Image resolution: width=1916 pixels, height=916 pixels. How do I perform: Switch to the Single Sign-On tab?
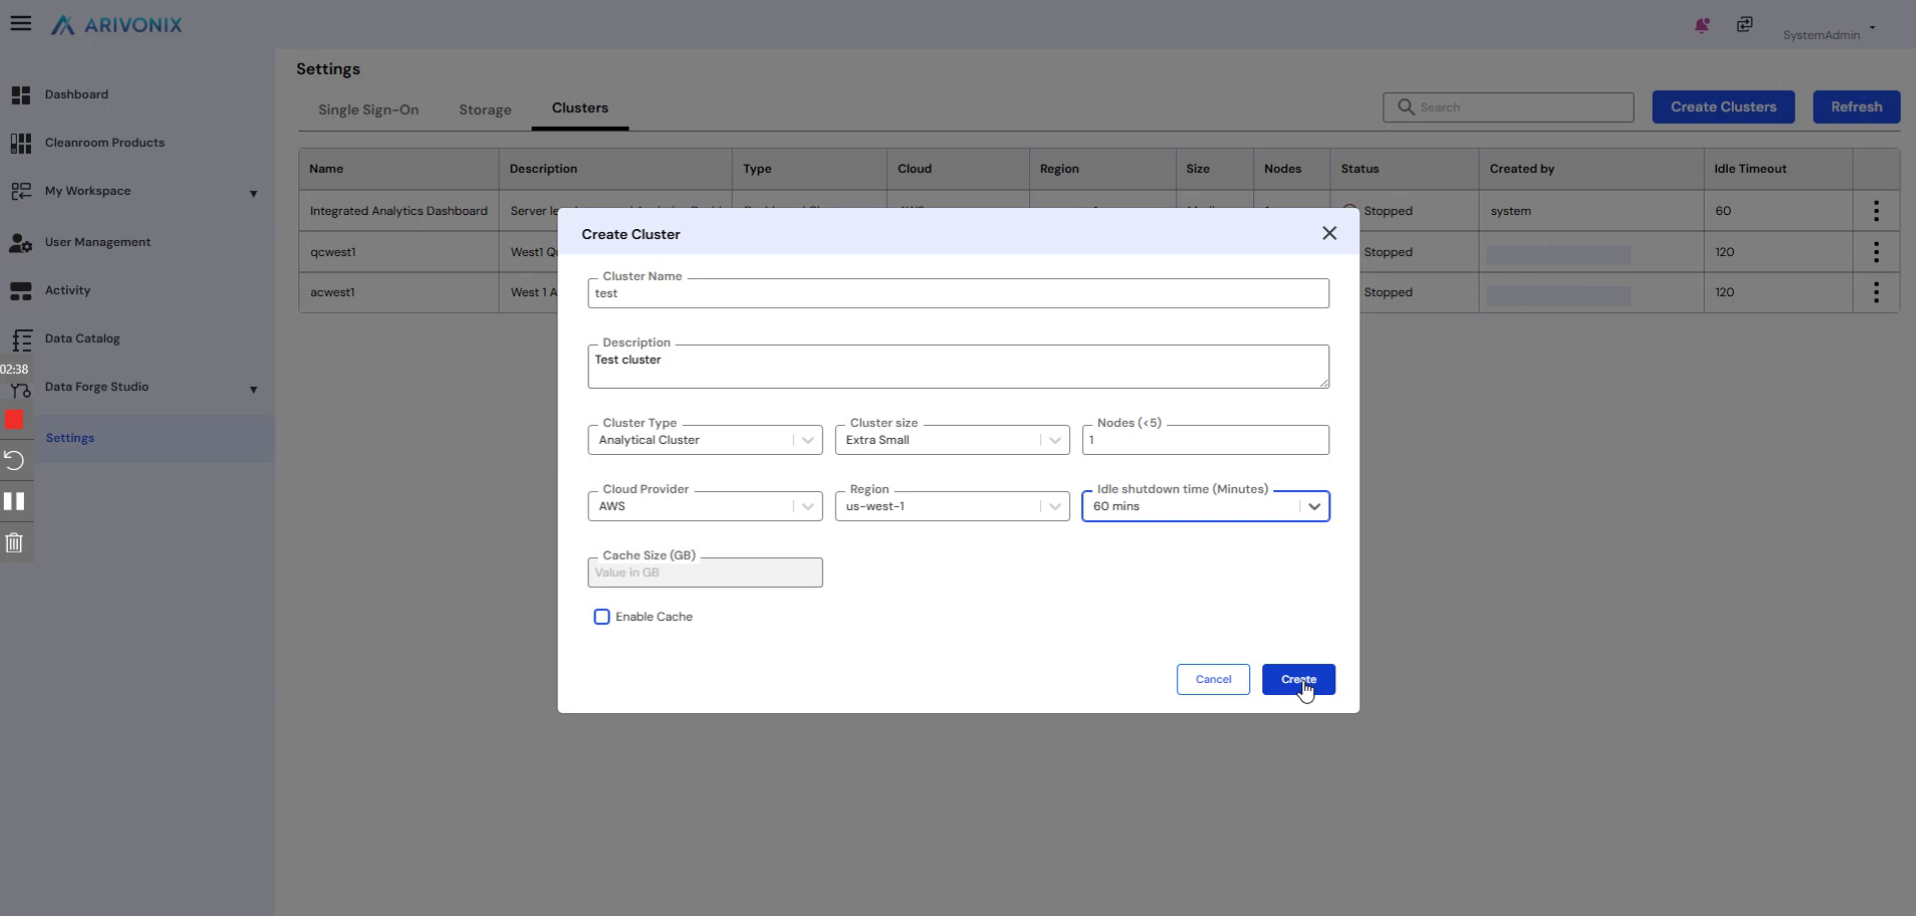click(368, 110)
